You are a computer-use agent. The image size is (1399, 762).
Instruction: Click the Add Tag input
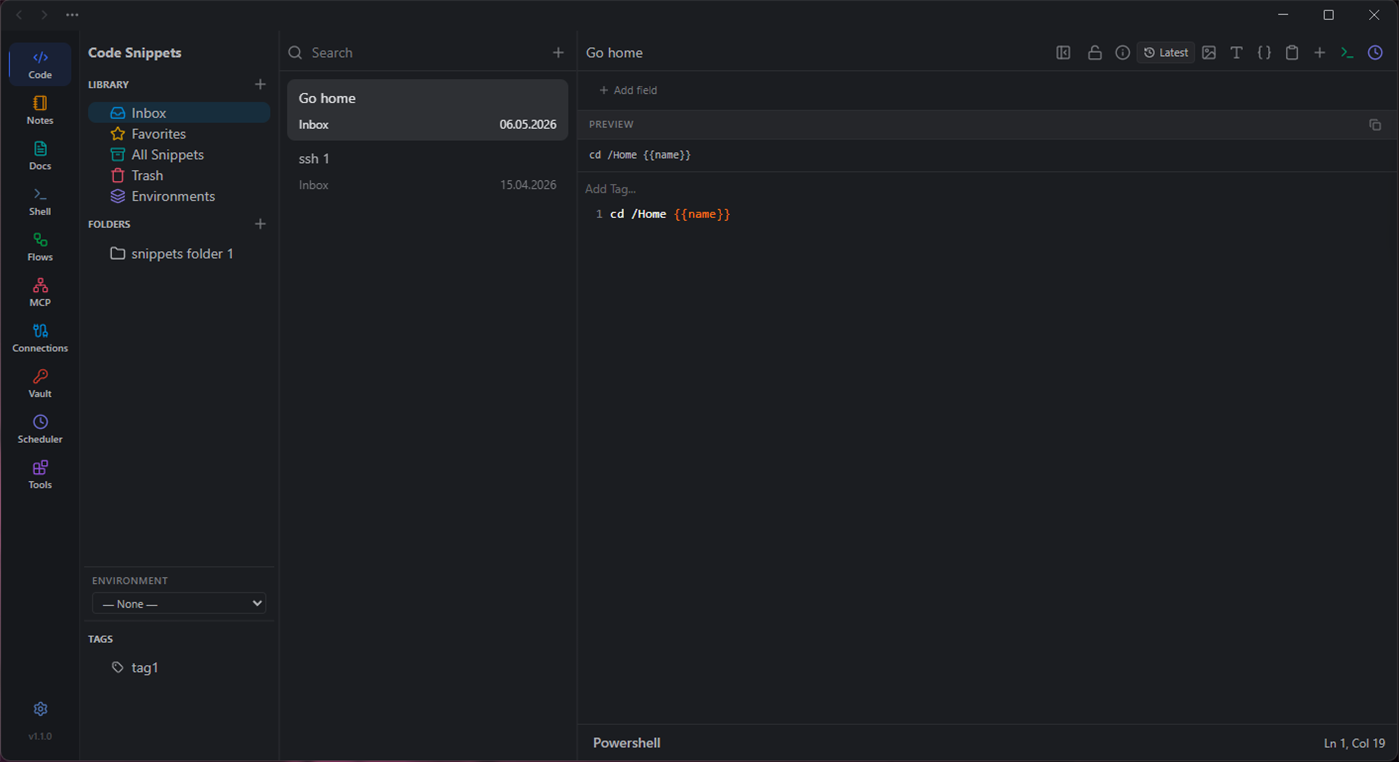611,189
